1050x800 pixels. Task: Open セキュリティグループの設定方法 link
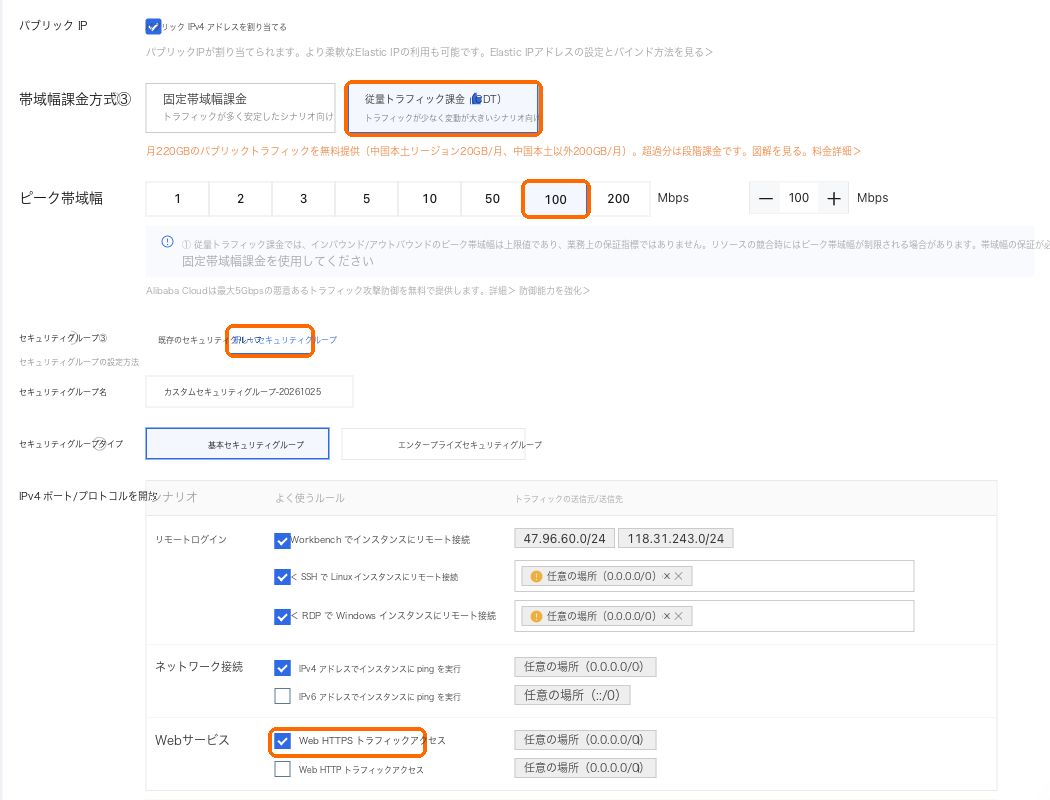[x=79, y=362]
